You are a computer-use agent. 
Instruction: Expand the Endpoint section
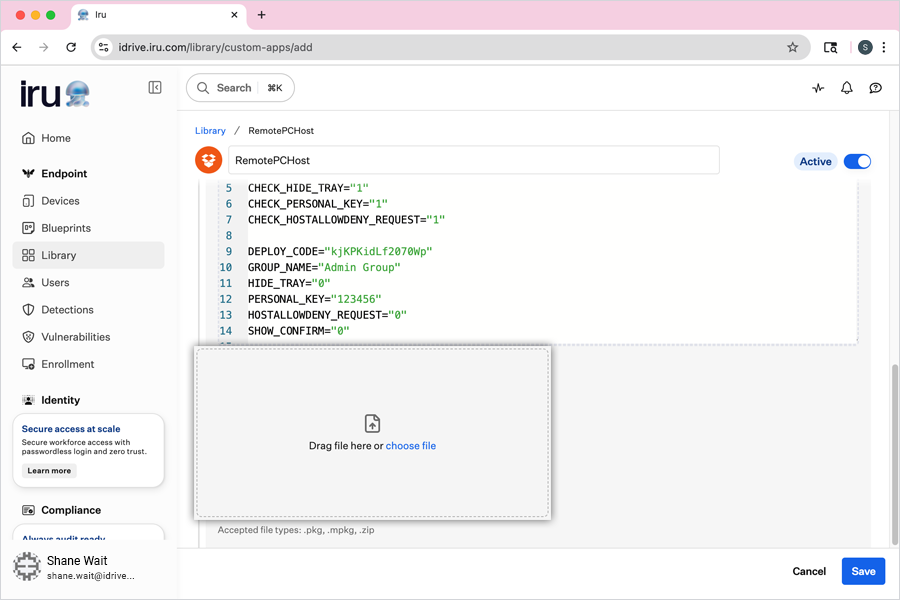[64, 174]
